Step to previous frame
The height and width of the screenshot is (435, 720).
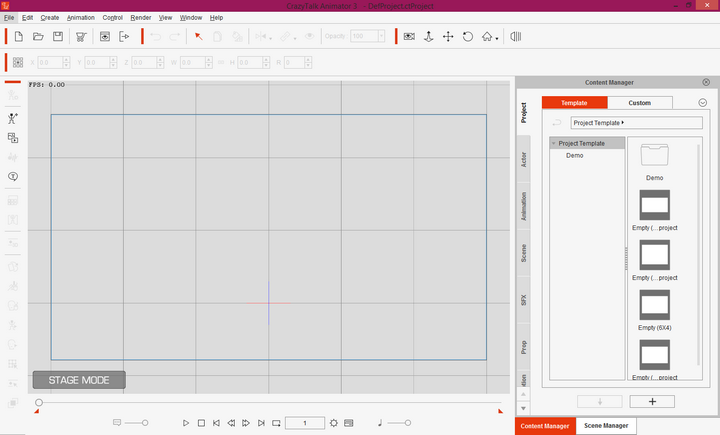[x=231, y=423]
